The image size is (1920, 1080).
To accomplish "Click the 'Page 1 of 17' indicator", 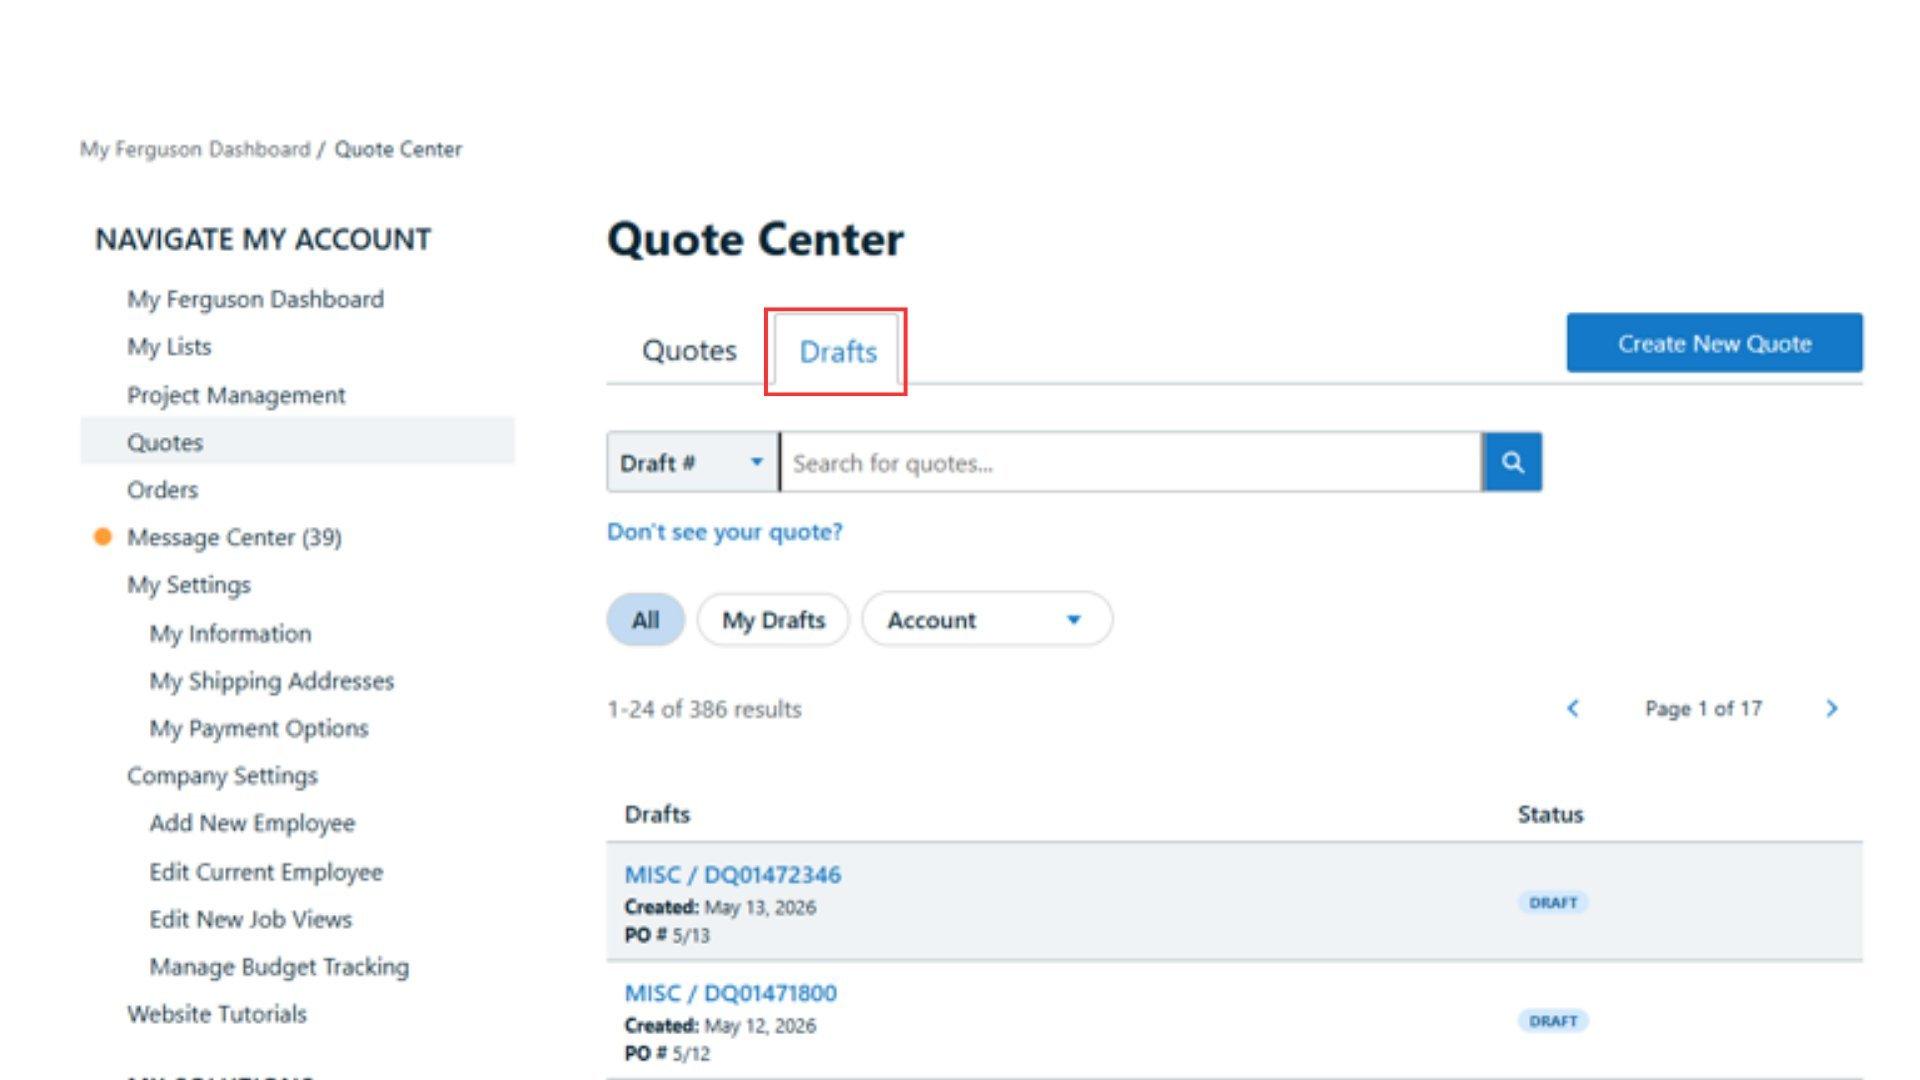I will (1703, 709).
